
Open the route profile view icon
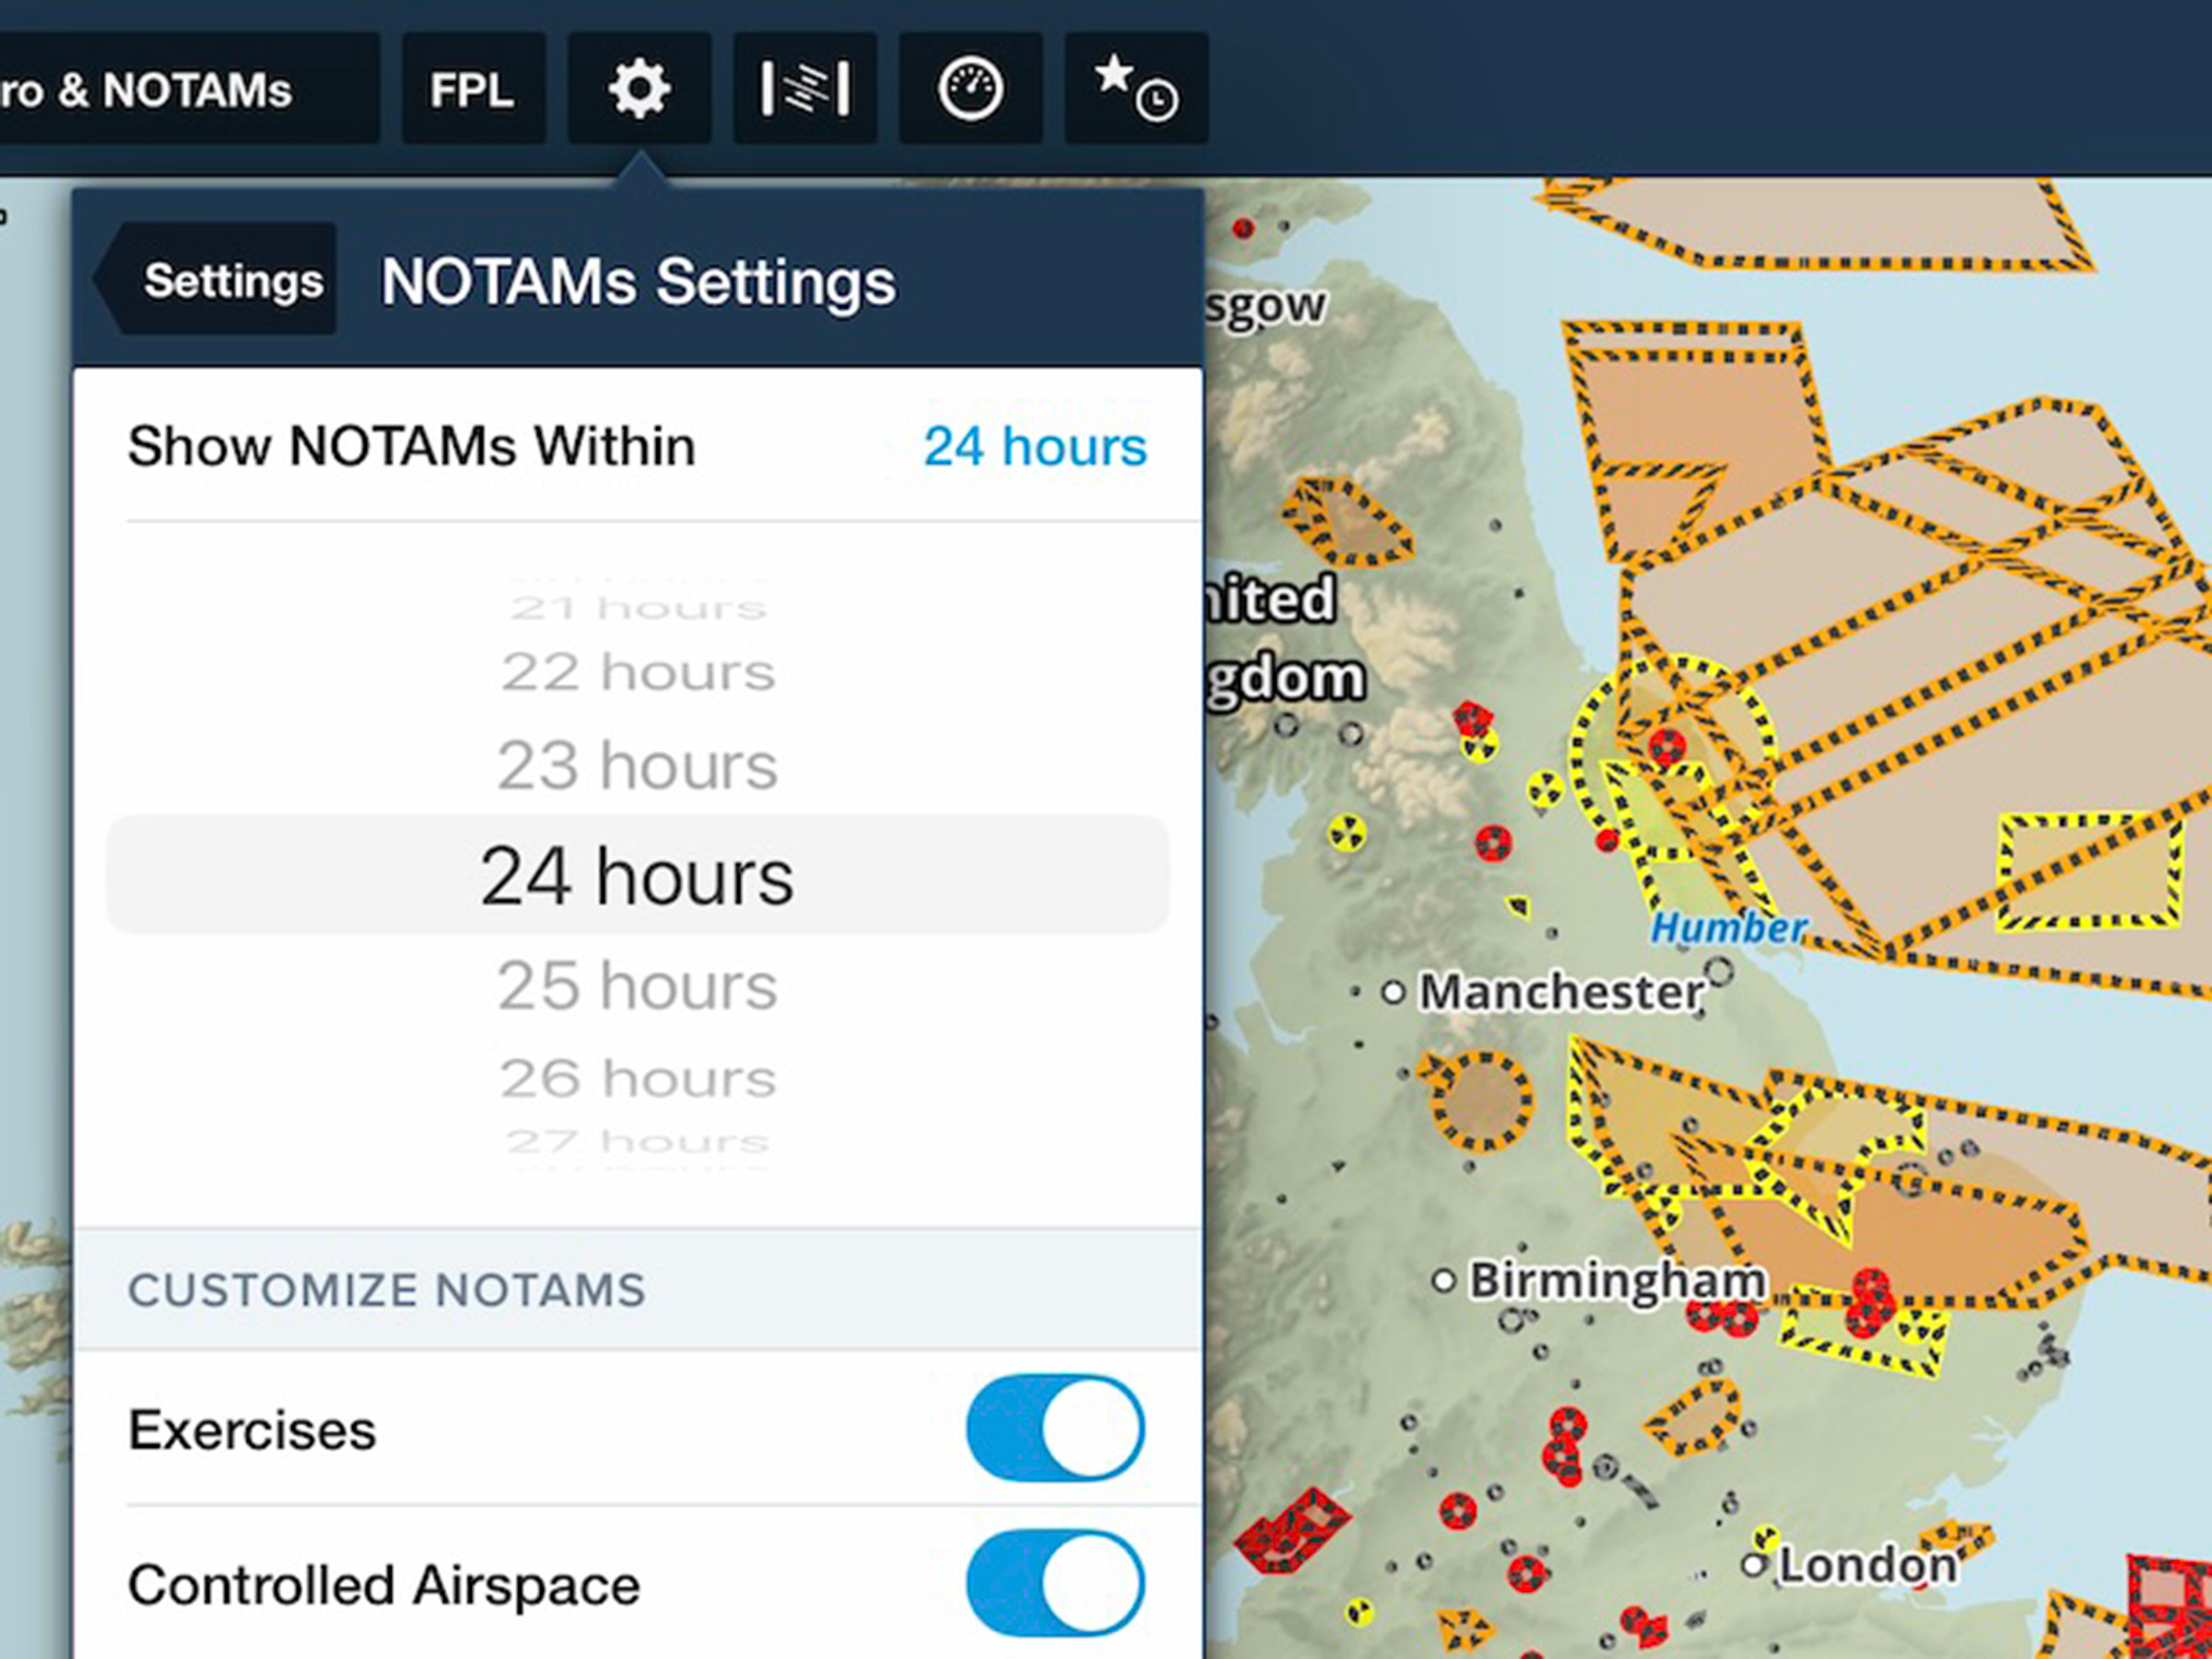pyautogui.click(x=805, y=89)
